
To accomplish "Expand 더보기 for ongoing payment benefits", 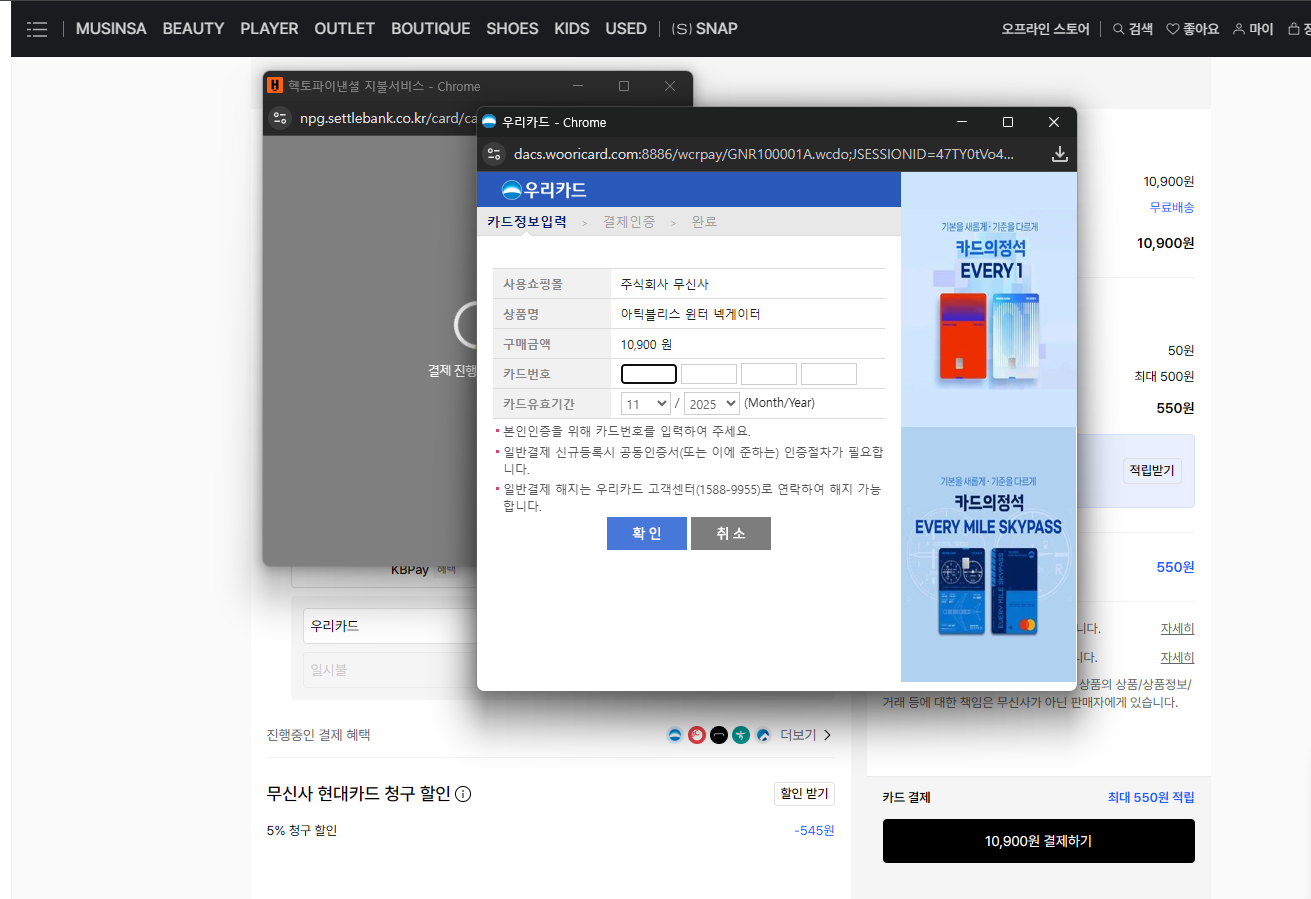I will pyautogui.click(x=806, y=735).
